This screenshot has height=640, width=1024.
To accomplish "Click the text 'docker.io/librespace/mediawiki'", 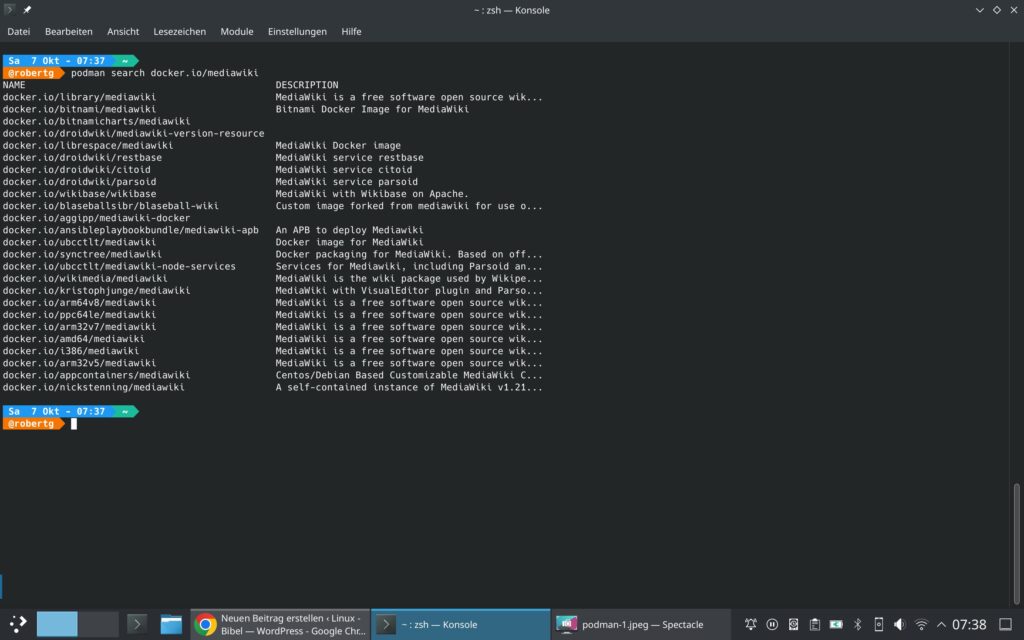I will point(88,145).
